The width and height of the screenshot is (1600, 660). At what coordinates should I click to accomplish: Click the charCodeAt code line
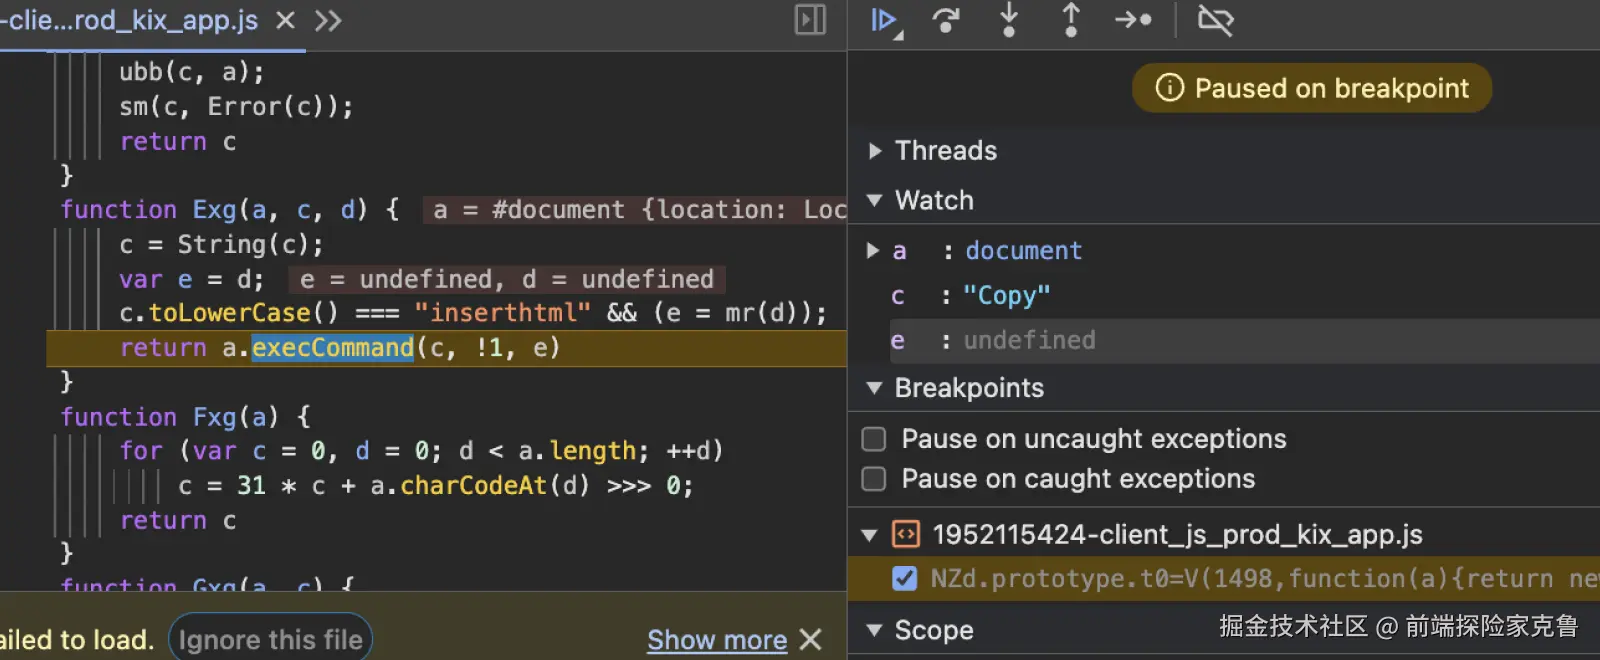pyautogui.click(x=435, y=485)
